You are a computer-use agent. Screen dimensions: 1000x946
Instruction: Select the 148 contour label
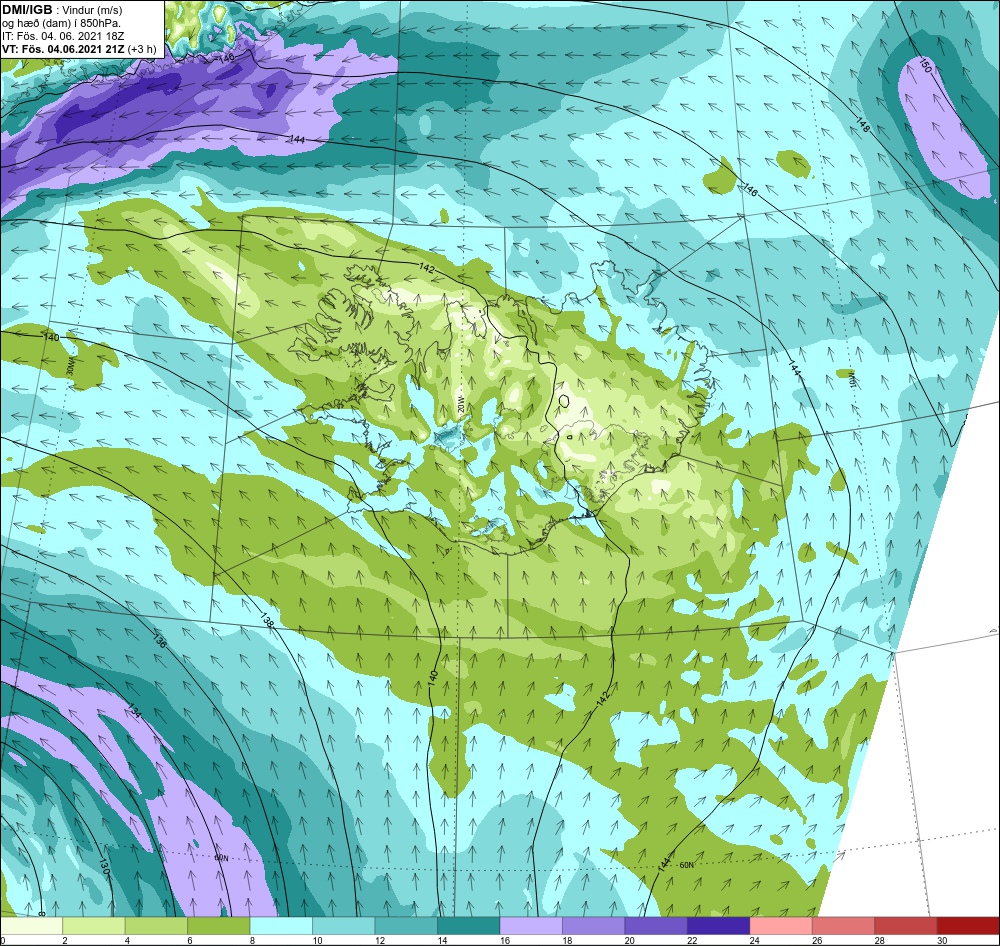coord(862,125)
